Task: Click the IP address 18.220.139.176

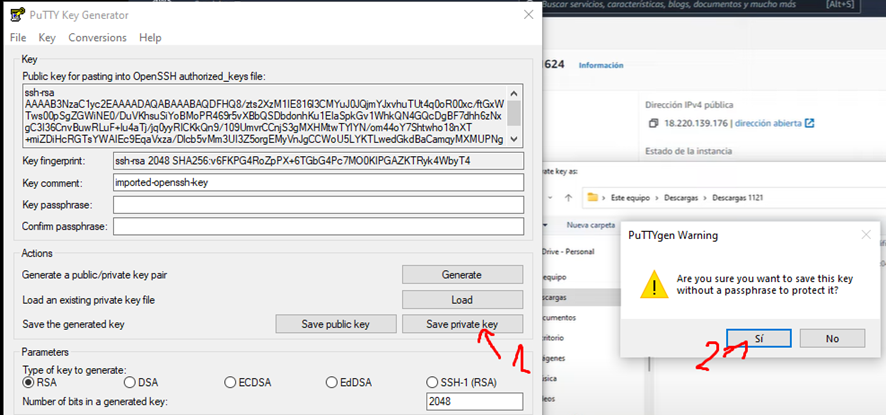Action: tap(696, 123)
